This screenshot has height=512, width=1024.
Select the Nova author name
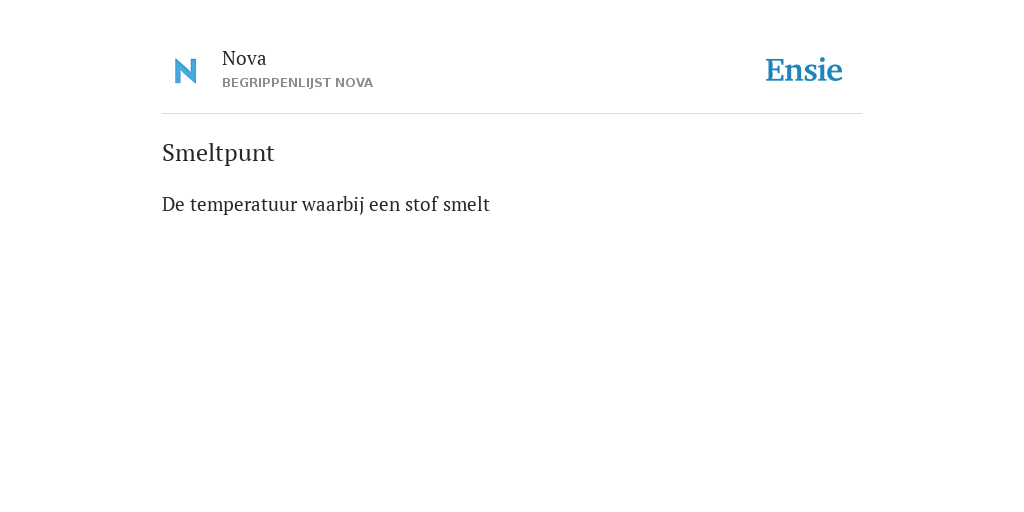pos(244,59)
